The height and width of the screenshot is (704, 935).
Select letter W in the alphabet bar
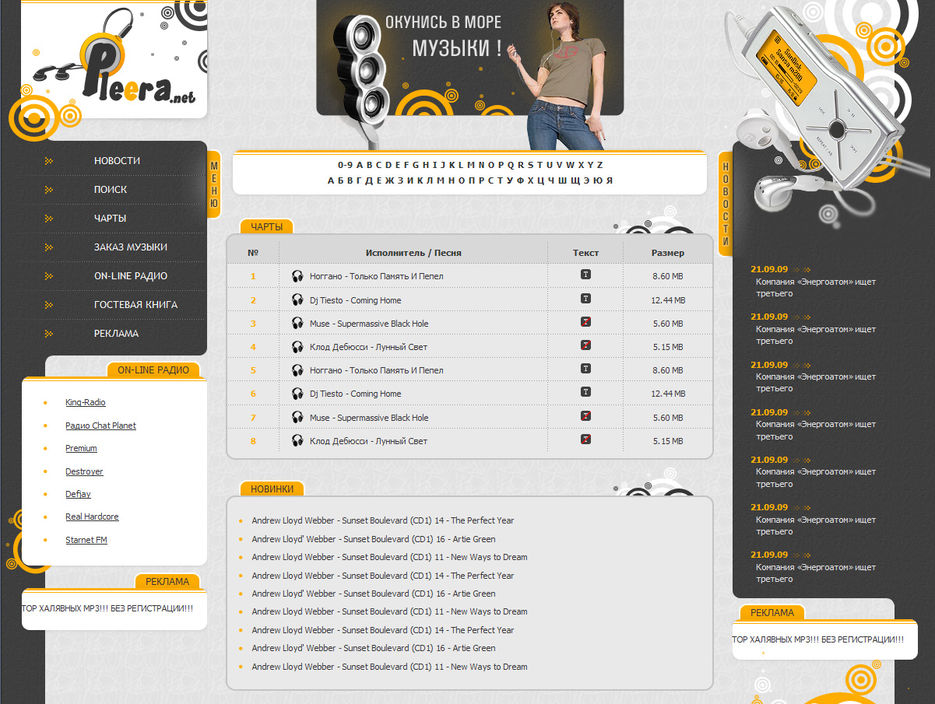570,165
